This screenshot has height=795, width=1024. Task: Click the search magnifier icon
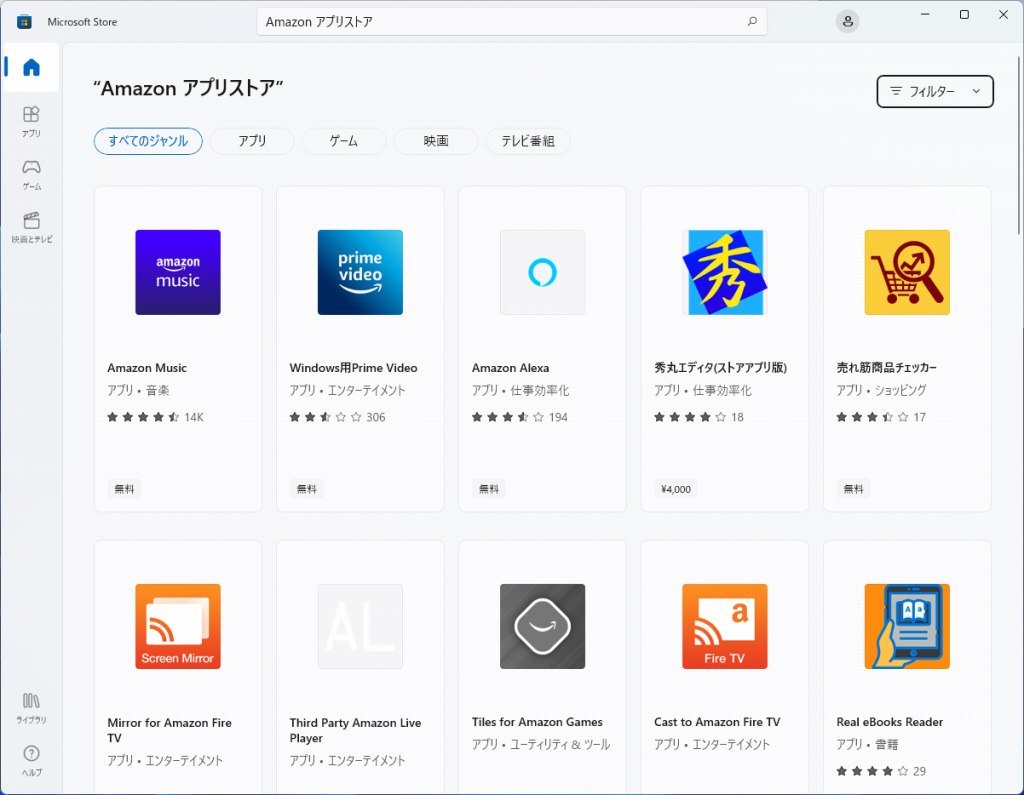(752, 22)
